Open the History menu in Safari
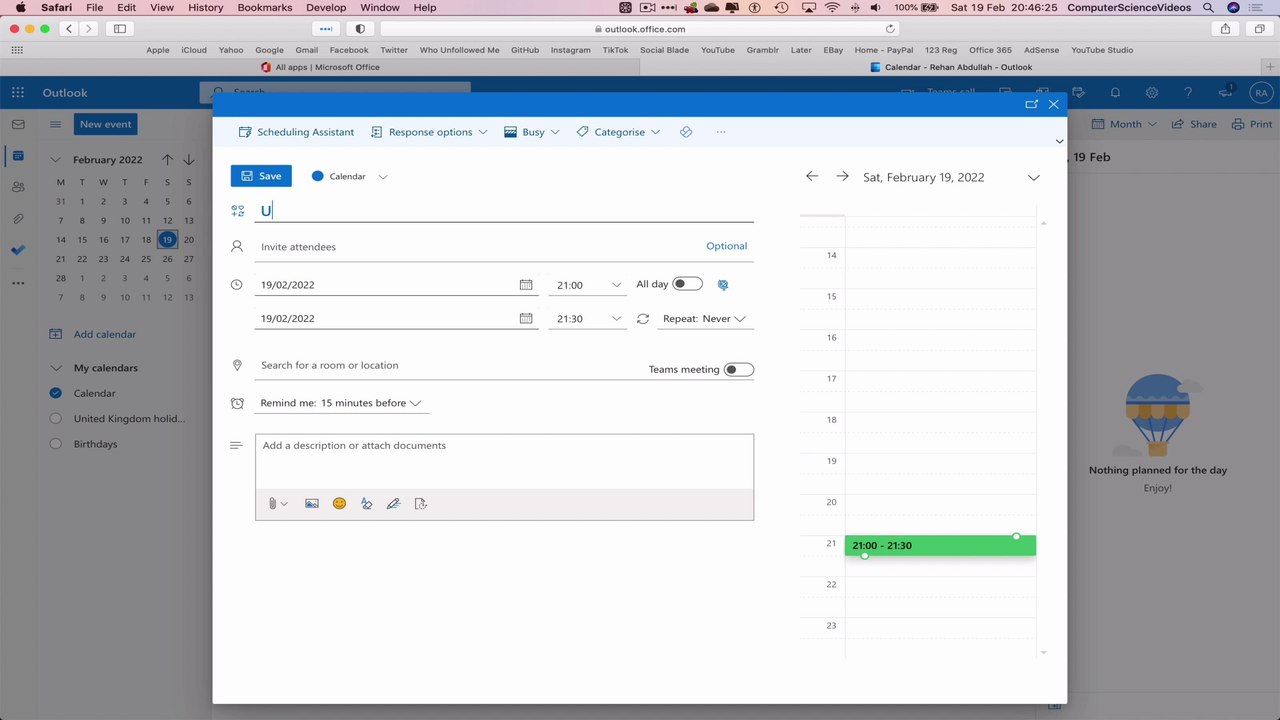The image size is (1280, 720). click(x=206, y=7)
